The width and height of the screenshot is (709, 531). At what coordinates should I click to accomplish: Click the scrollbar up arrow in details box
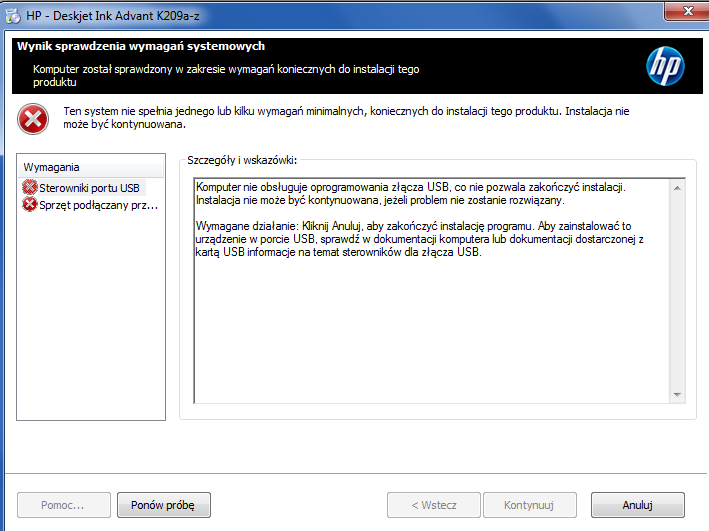pos(677,188)
